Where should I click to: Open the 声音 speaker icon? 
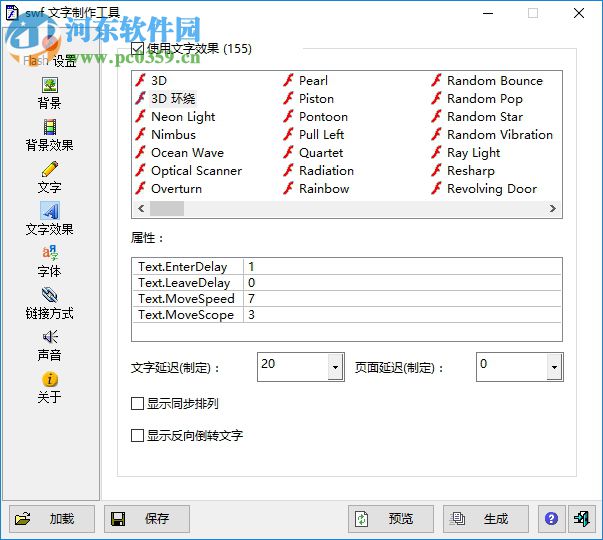(x=50, y=337)
